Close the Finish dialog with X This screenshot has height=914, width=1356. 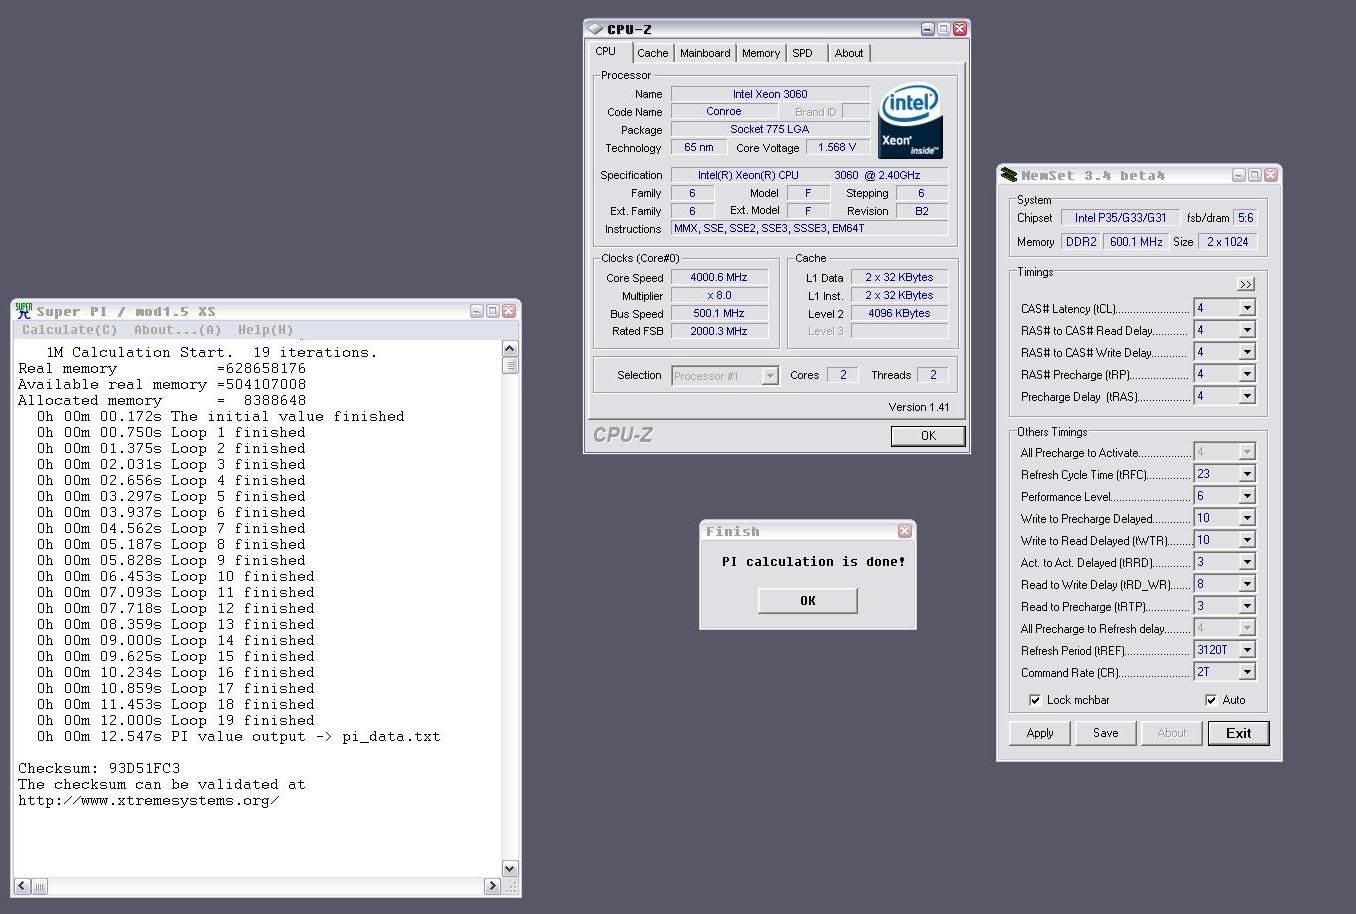[x=905, y=531]
